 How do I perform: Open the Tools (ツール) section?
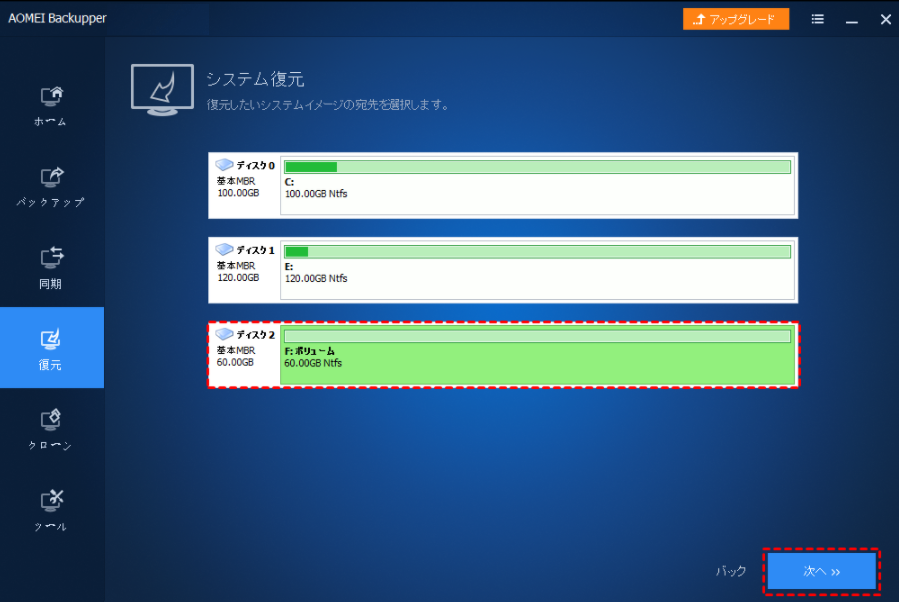click(51, 510)
